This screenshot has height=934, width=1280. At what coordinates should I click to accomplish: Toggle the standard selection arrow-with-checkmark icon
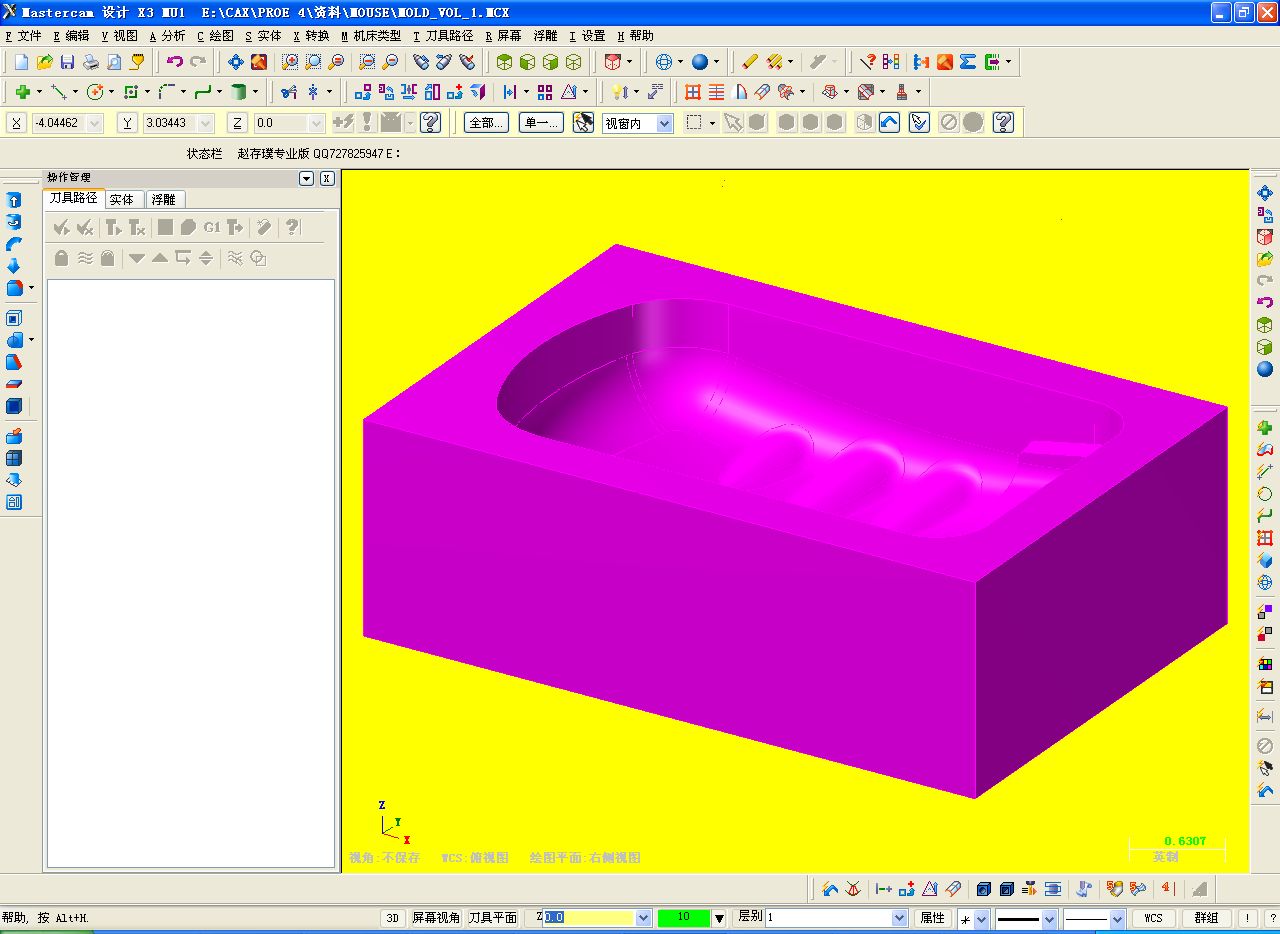[x=920, y=123]
